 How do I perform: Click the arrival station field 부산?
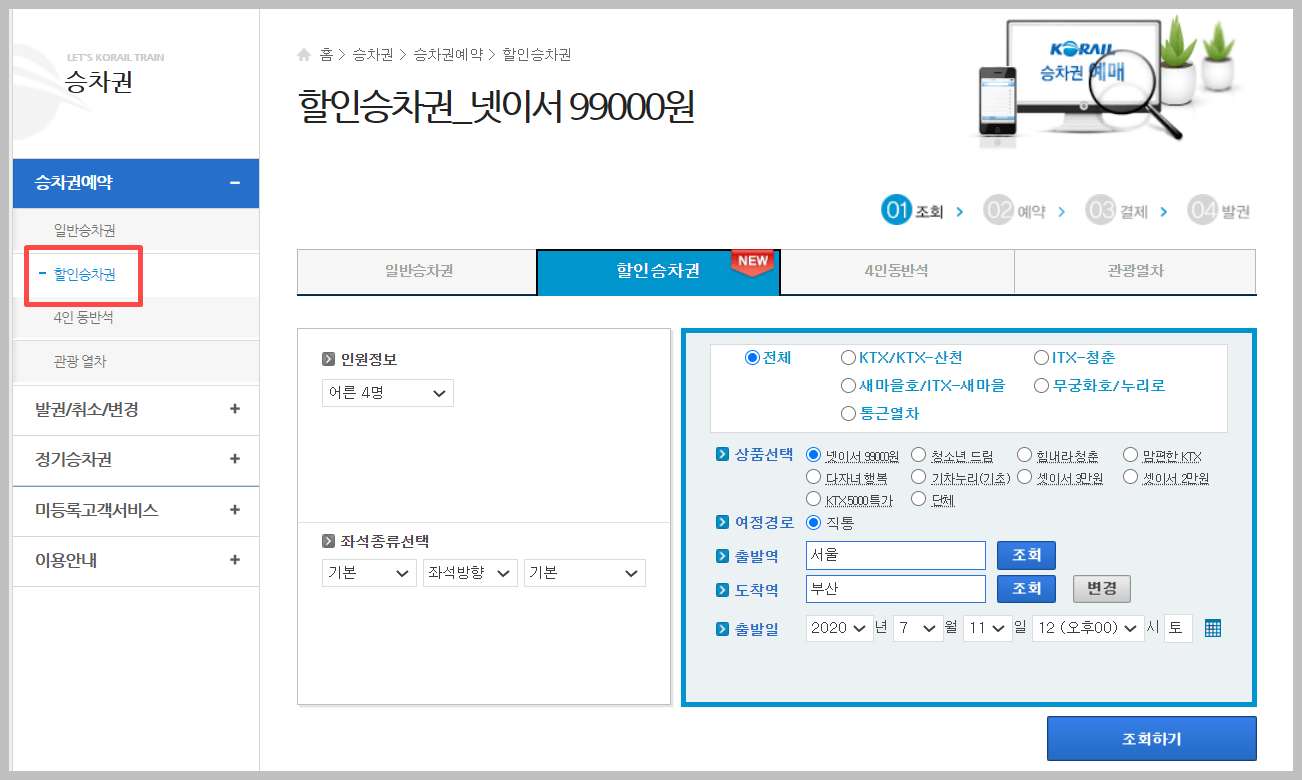(x=896, y=589)
